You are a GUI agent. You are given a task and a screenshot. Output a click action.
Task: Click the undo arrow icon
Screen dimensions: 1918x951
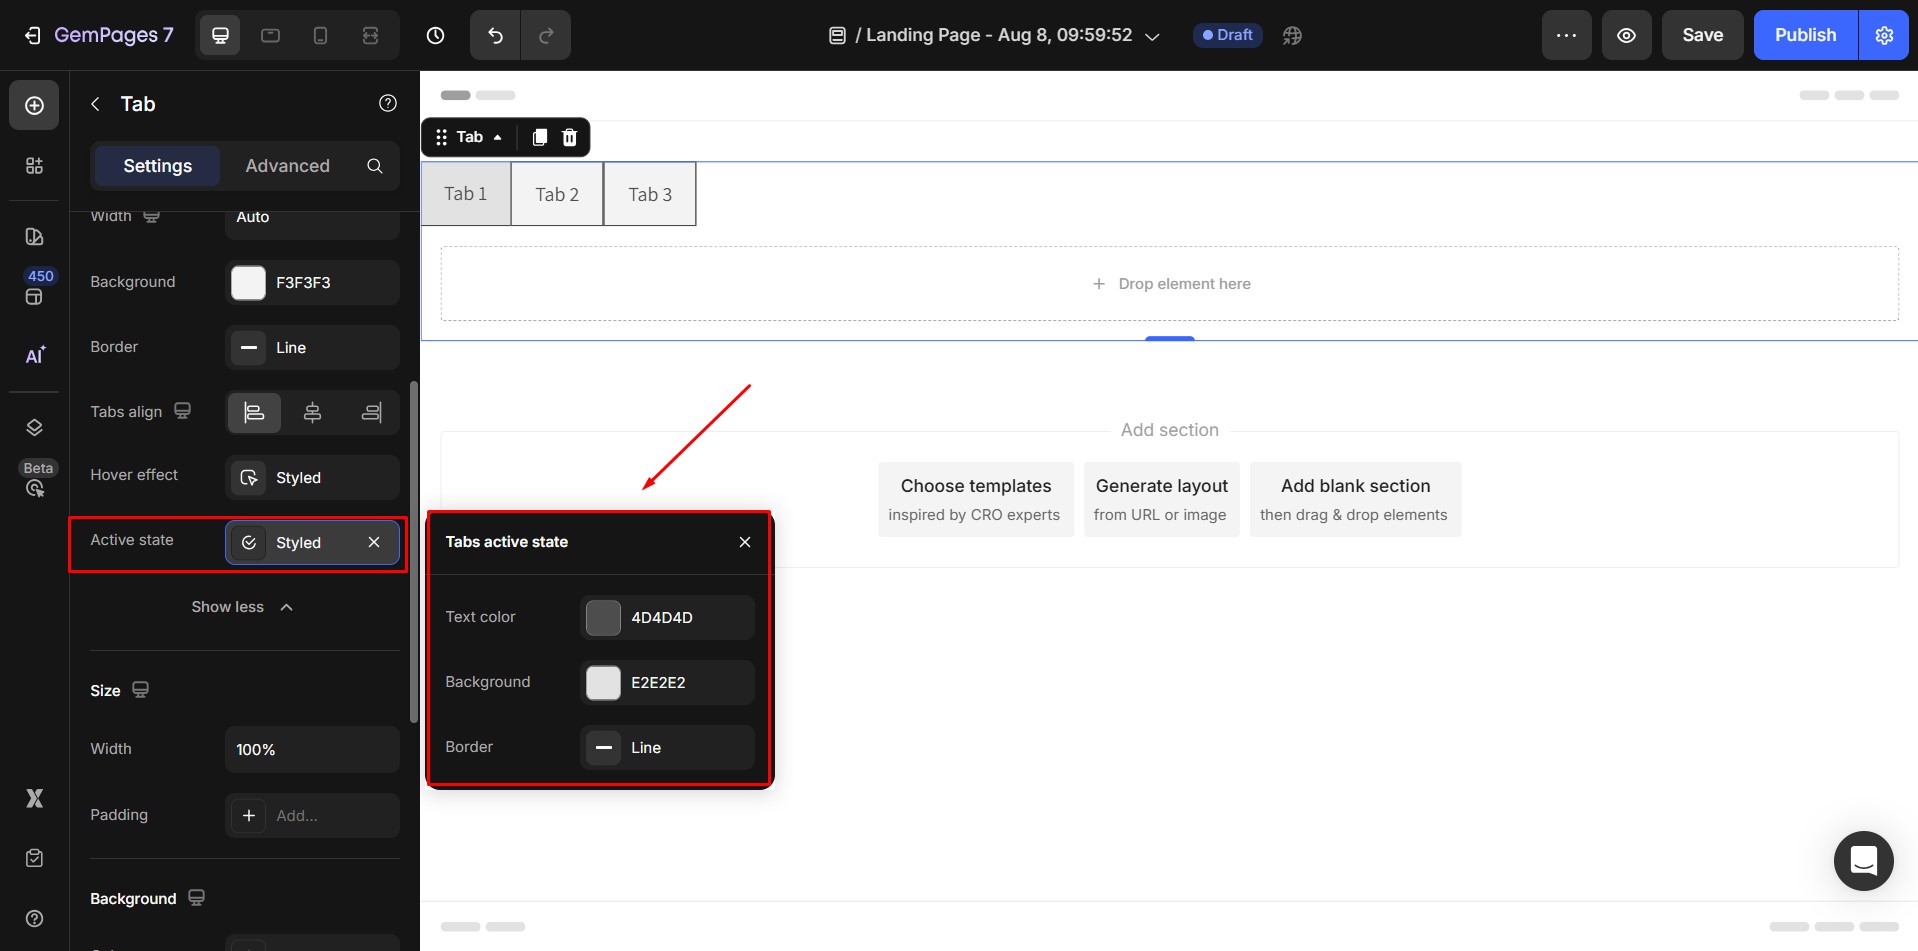click(495, 35)
